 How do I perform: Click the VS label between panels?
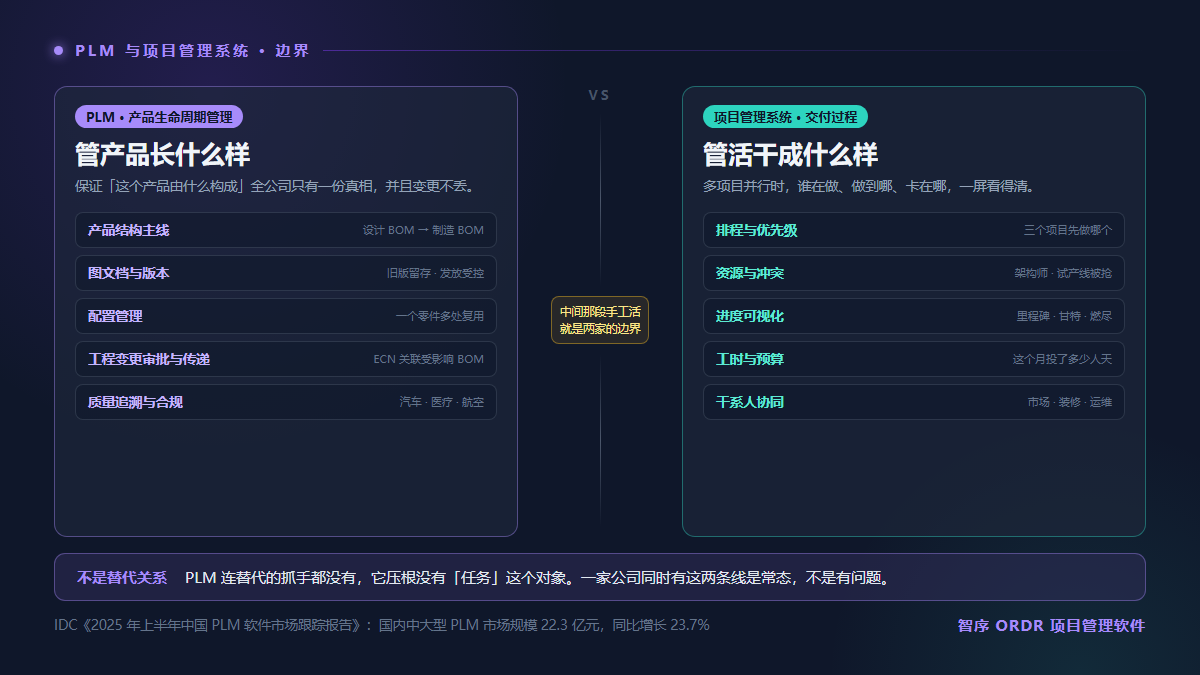click(x=599, y=95)
